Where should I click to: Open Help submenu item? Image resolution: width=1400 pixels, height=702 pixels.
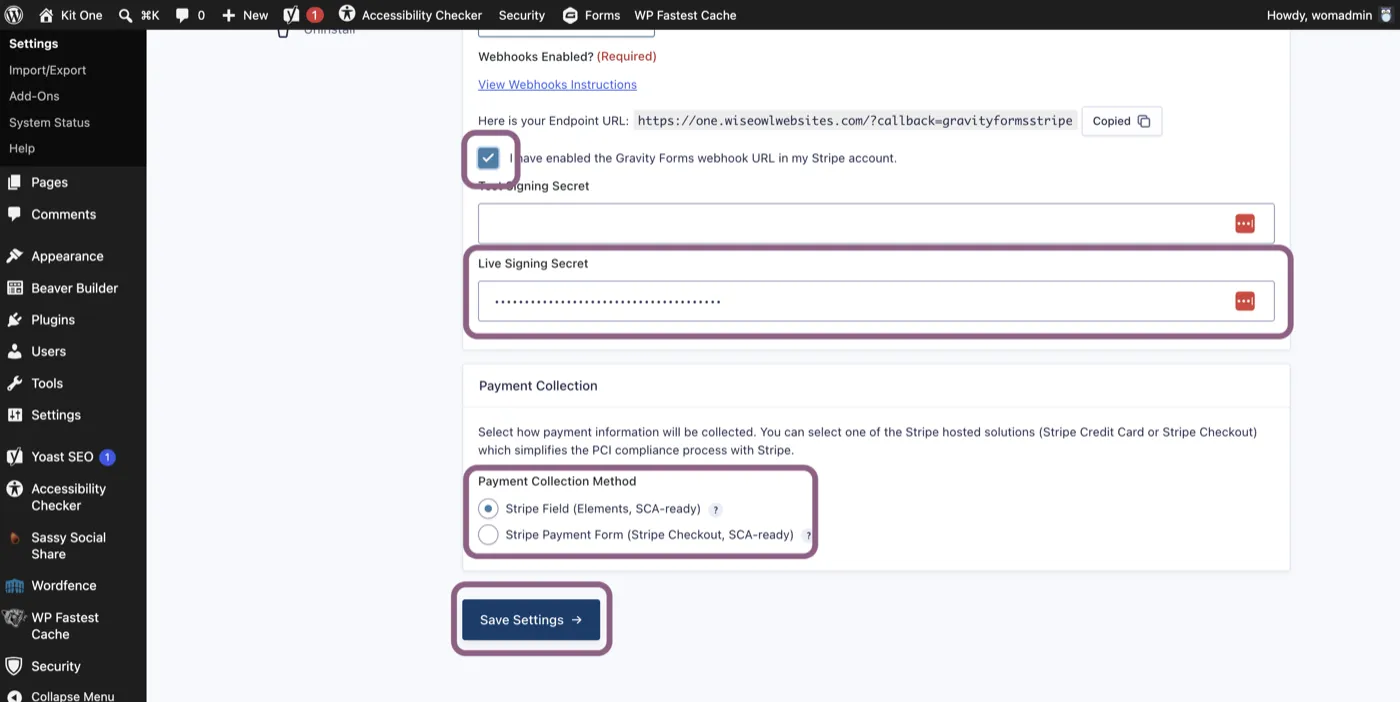(x=22, y=148)
